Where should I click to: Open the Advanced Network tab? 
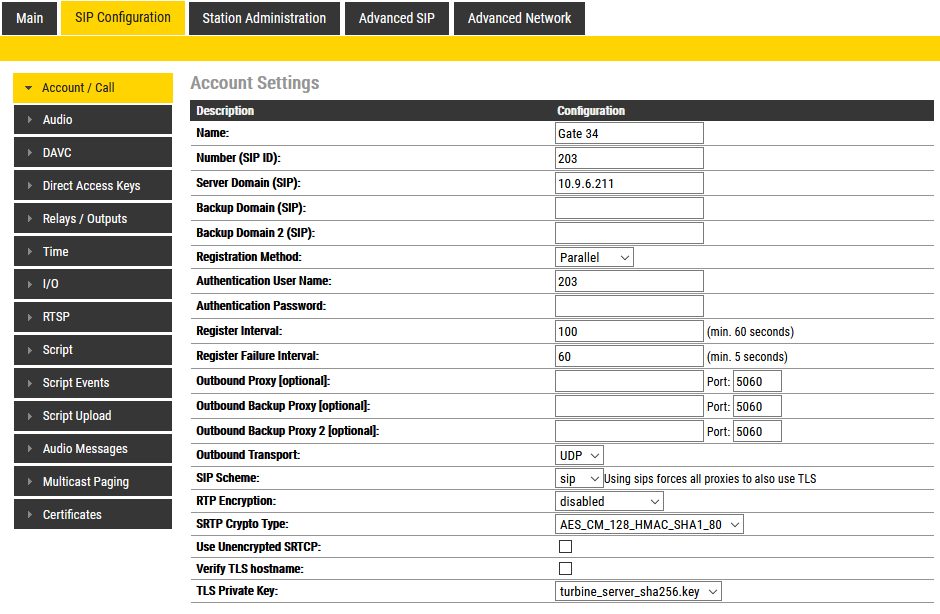pyautogui.click(x=519, y=18)
